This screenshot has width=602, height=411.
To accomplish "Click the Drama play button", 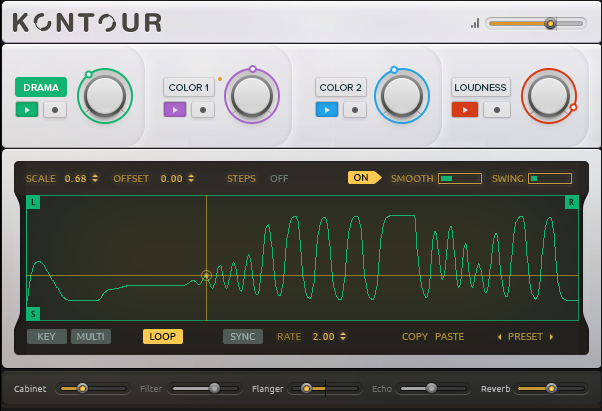I will [27, 110].
